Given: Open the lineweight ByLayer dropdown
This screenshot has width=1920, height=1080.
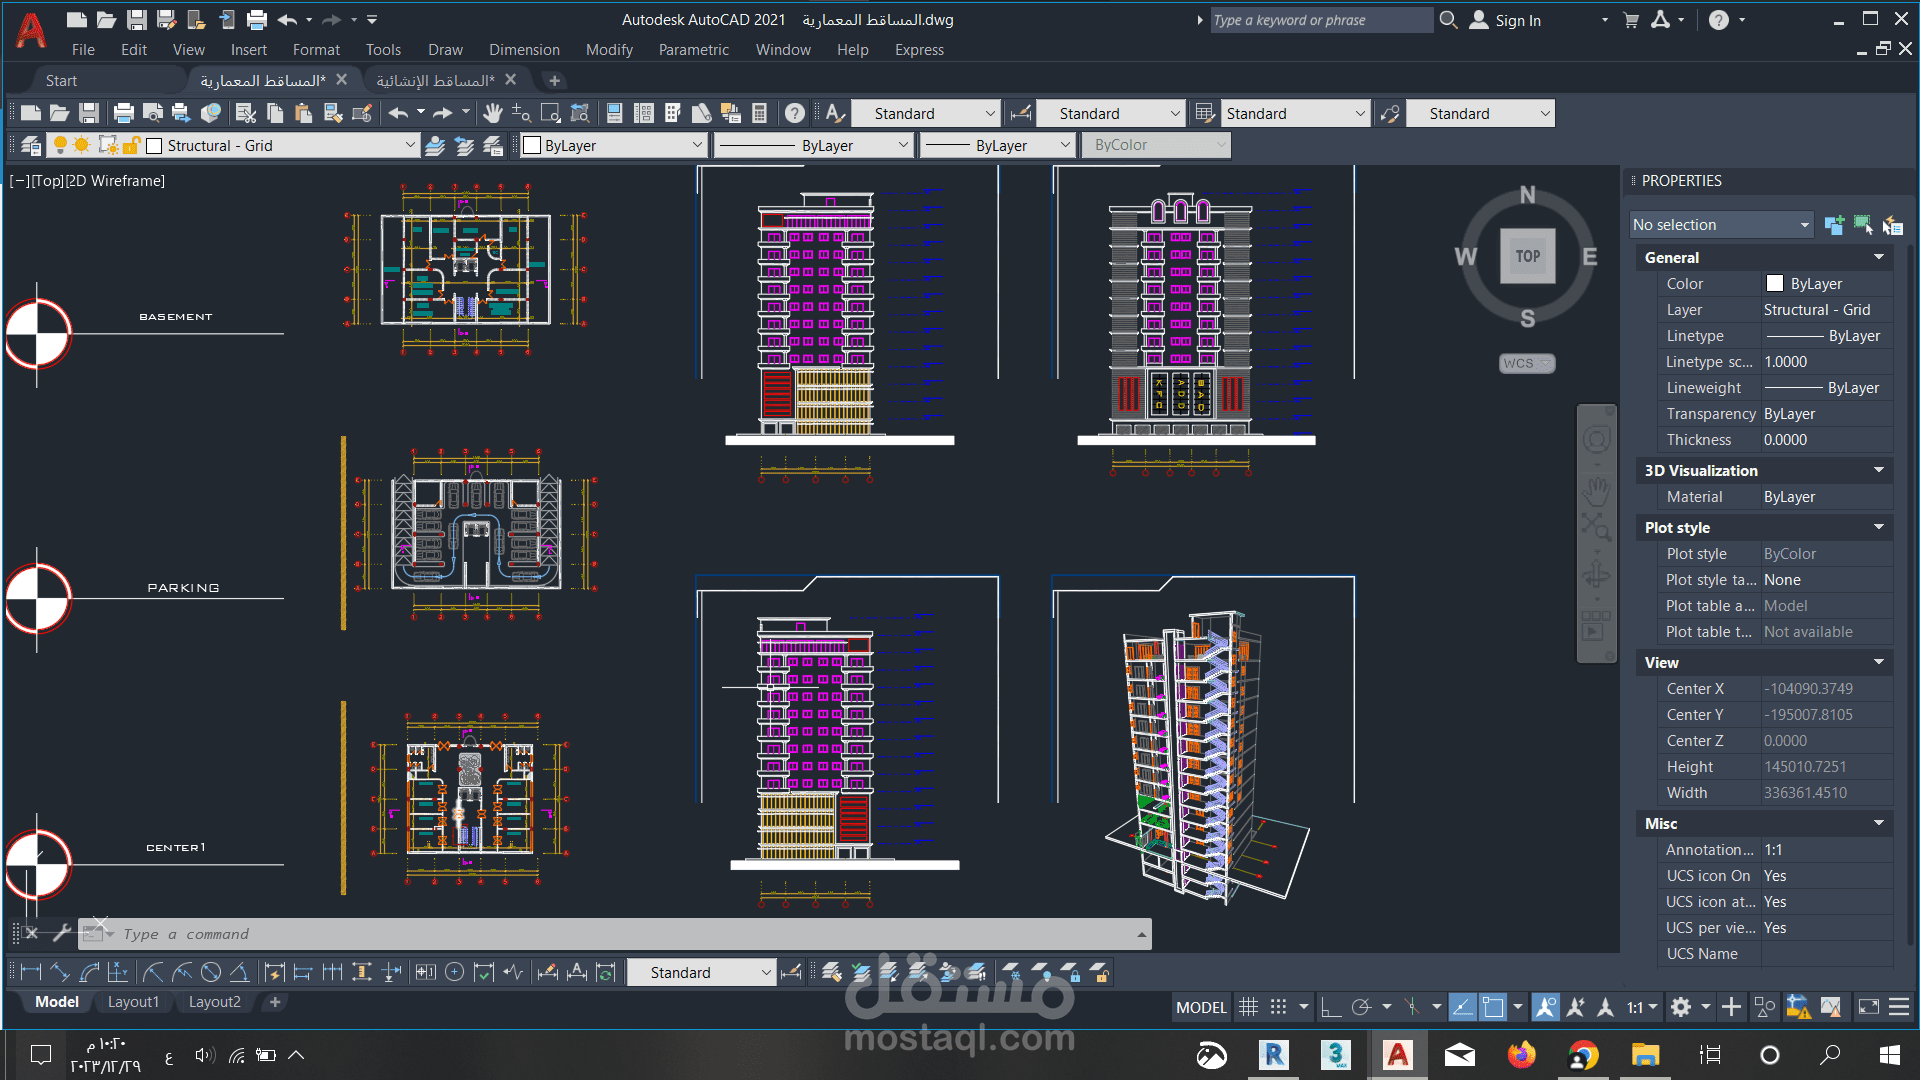Looking at the screenshot, I should point(1065,146).
